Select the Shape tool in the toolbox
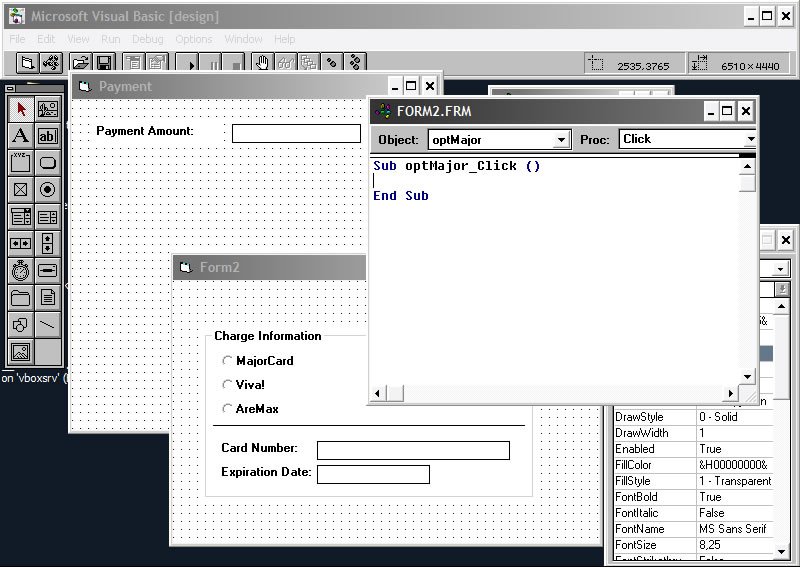The image size is (800, 567). coord(21,325)
